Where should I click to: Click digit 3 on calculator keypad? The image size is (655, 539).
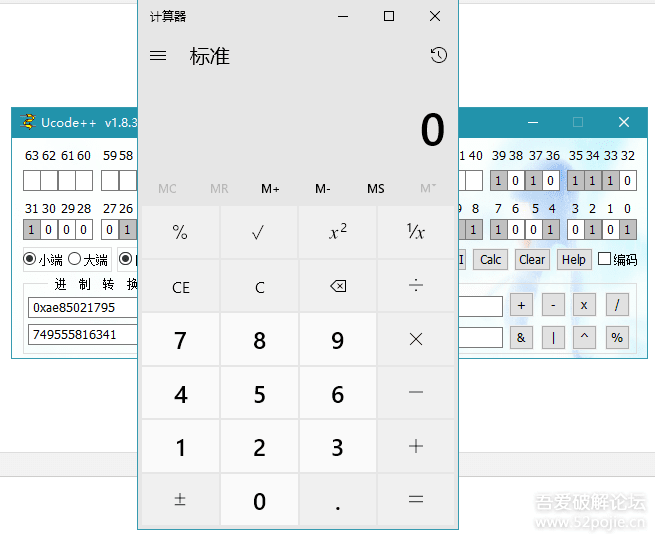338,446
